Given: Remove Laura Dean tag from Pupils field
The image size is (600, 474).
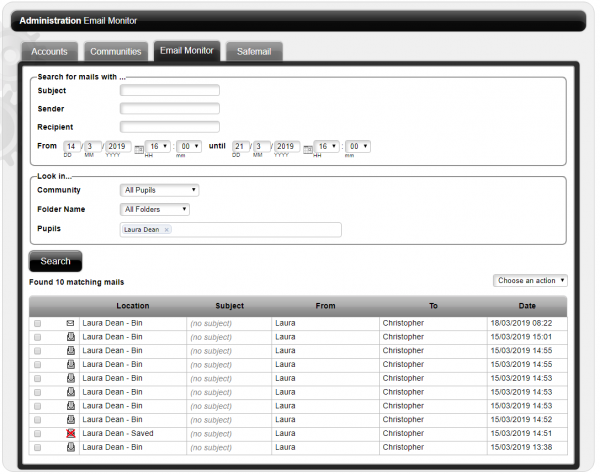Looking at the screenshot, I should 167,230.
